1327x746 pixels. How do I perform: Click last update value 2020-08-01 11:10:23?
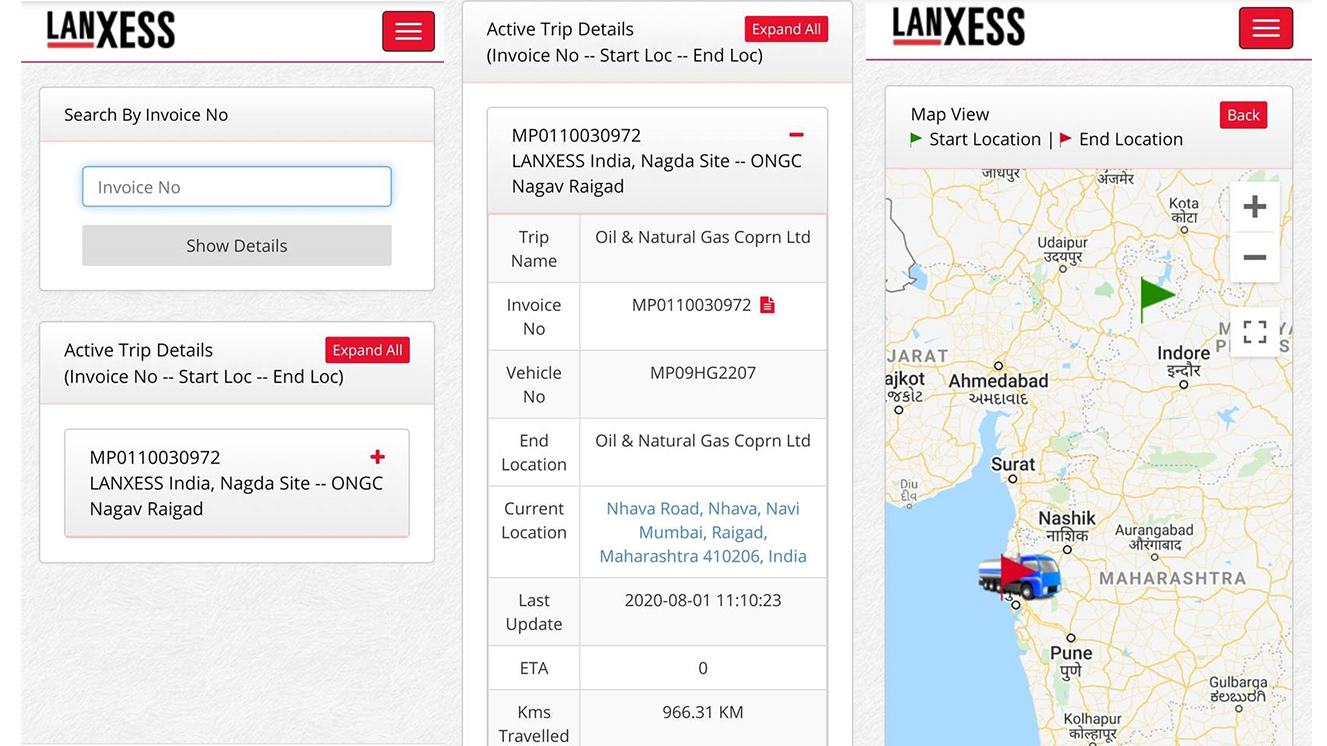click(x=703, y=601)
